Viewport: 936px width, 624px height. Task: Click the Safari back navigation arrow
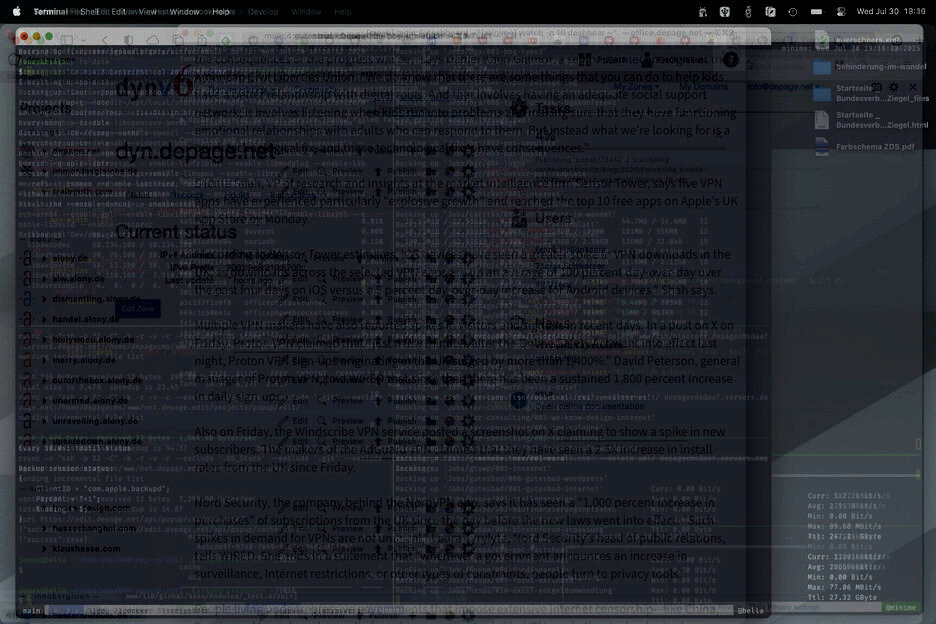coord(105,40)
